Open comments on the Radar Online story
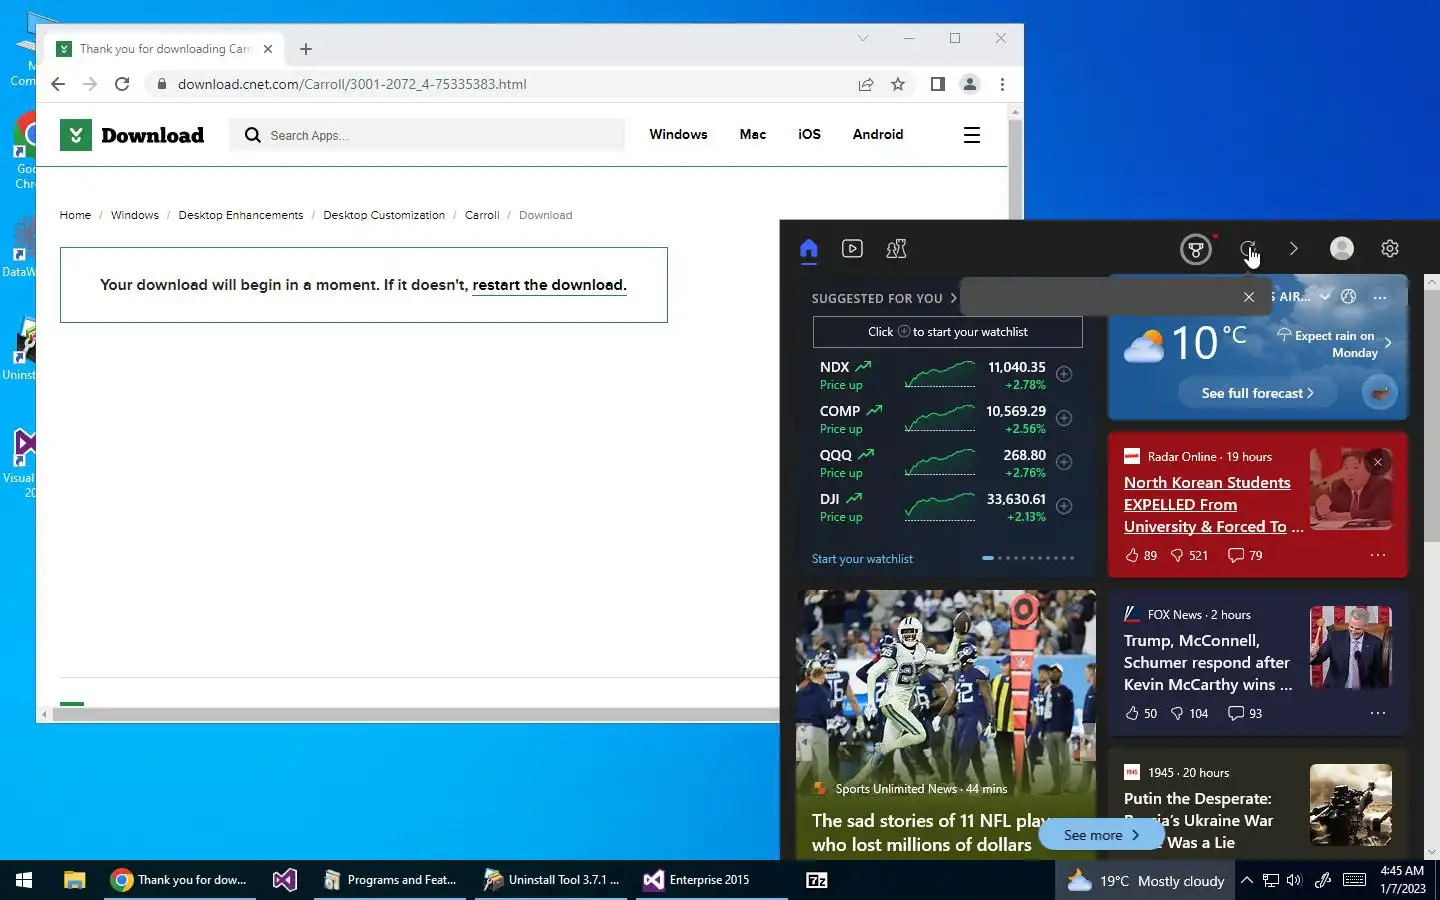Viewport: 1440px width, 900px height. click(x=1245, y=555)
